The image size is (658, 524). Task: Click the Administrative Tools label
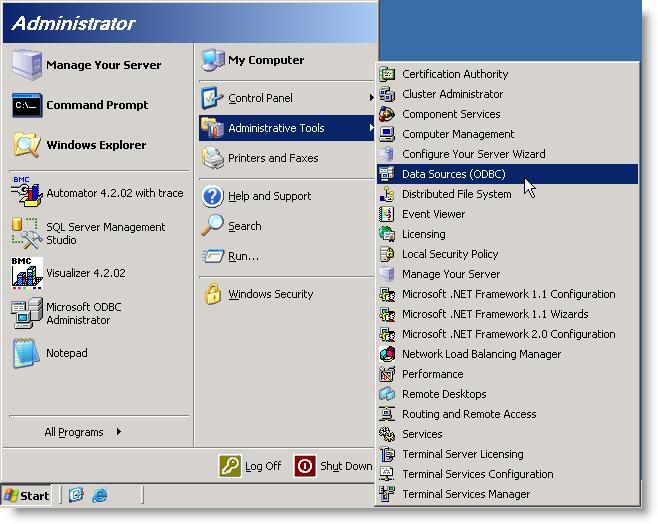click(276, 128)
